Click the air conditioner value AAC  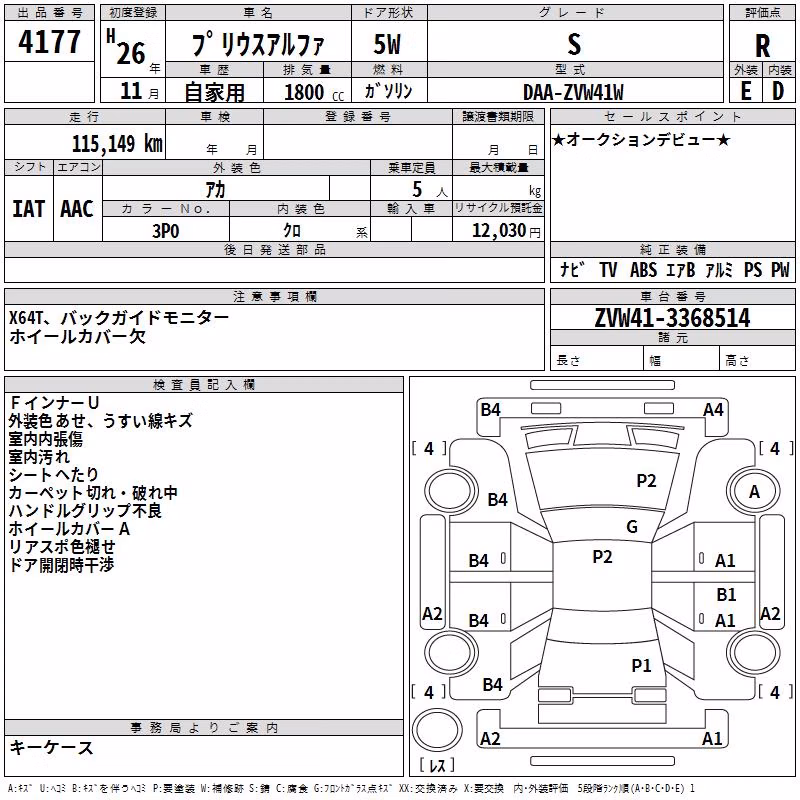(x=77, y=209)
